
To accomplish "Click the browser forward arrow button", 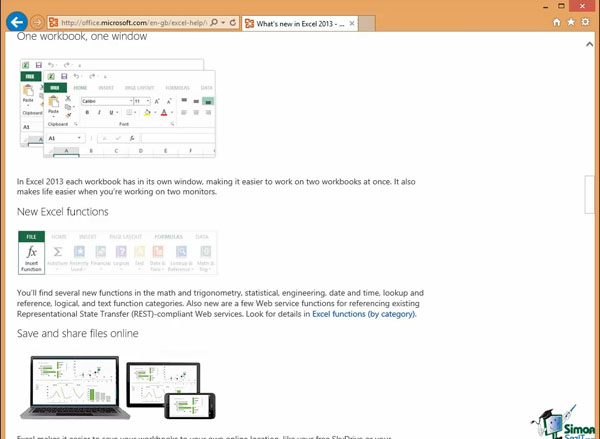I will pos(37,23).
